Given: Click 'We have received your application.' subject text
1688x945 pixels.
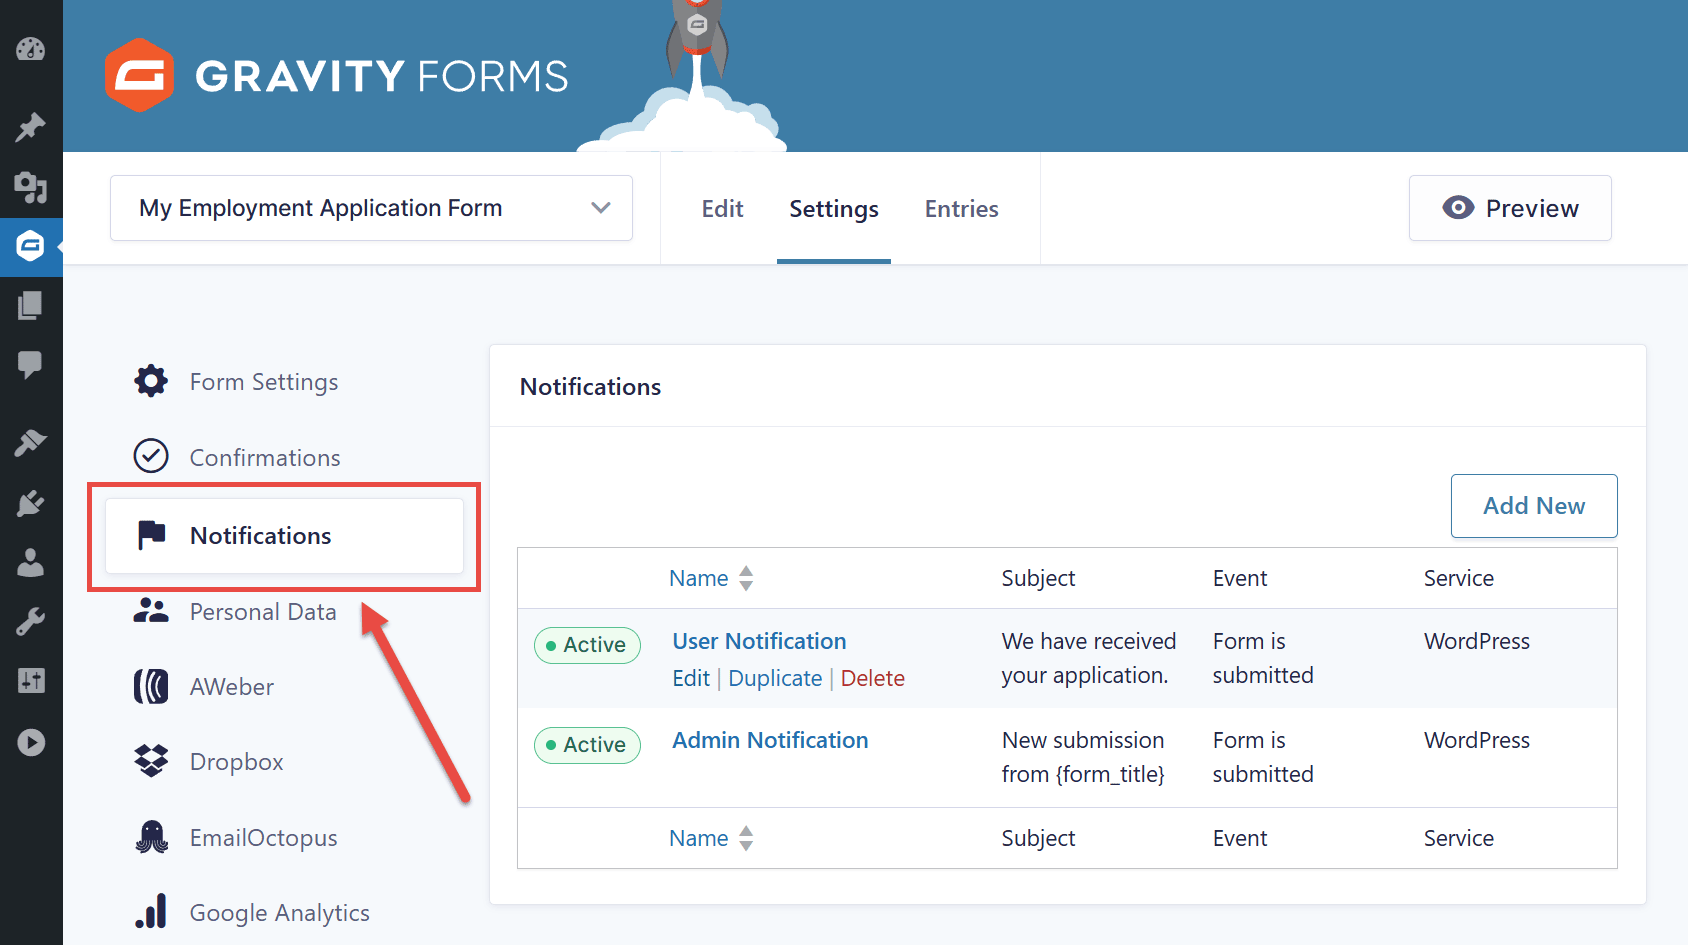Looking at the screenshot, I should [x=1089, y=658].
